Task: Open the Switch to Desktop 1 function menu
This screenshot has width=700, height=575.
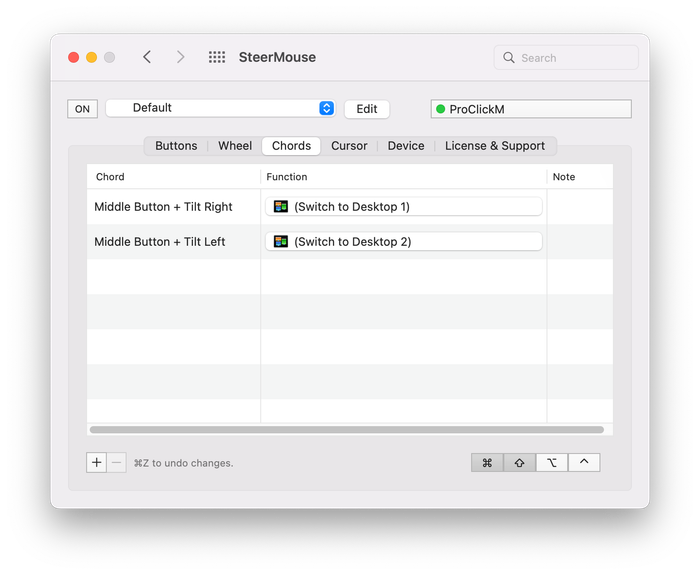Action: (x=404, y=206)
